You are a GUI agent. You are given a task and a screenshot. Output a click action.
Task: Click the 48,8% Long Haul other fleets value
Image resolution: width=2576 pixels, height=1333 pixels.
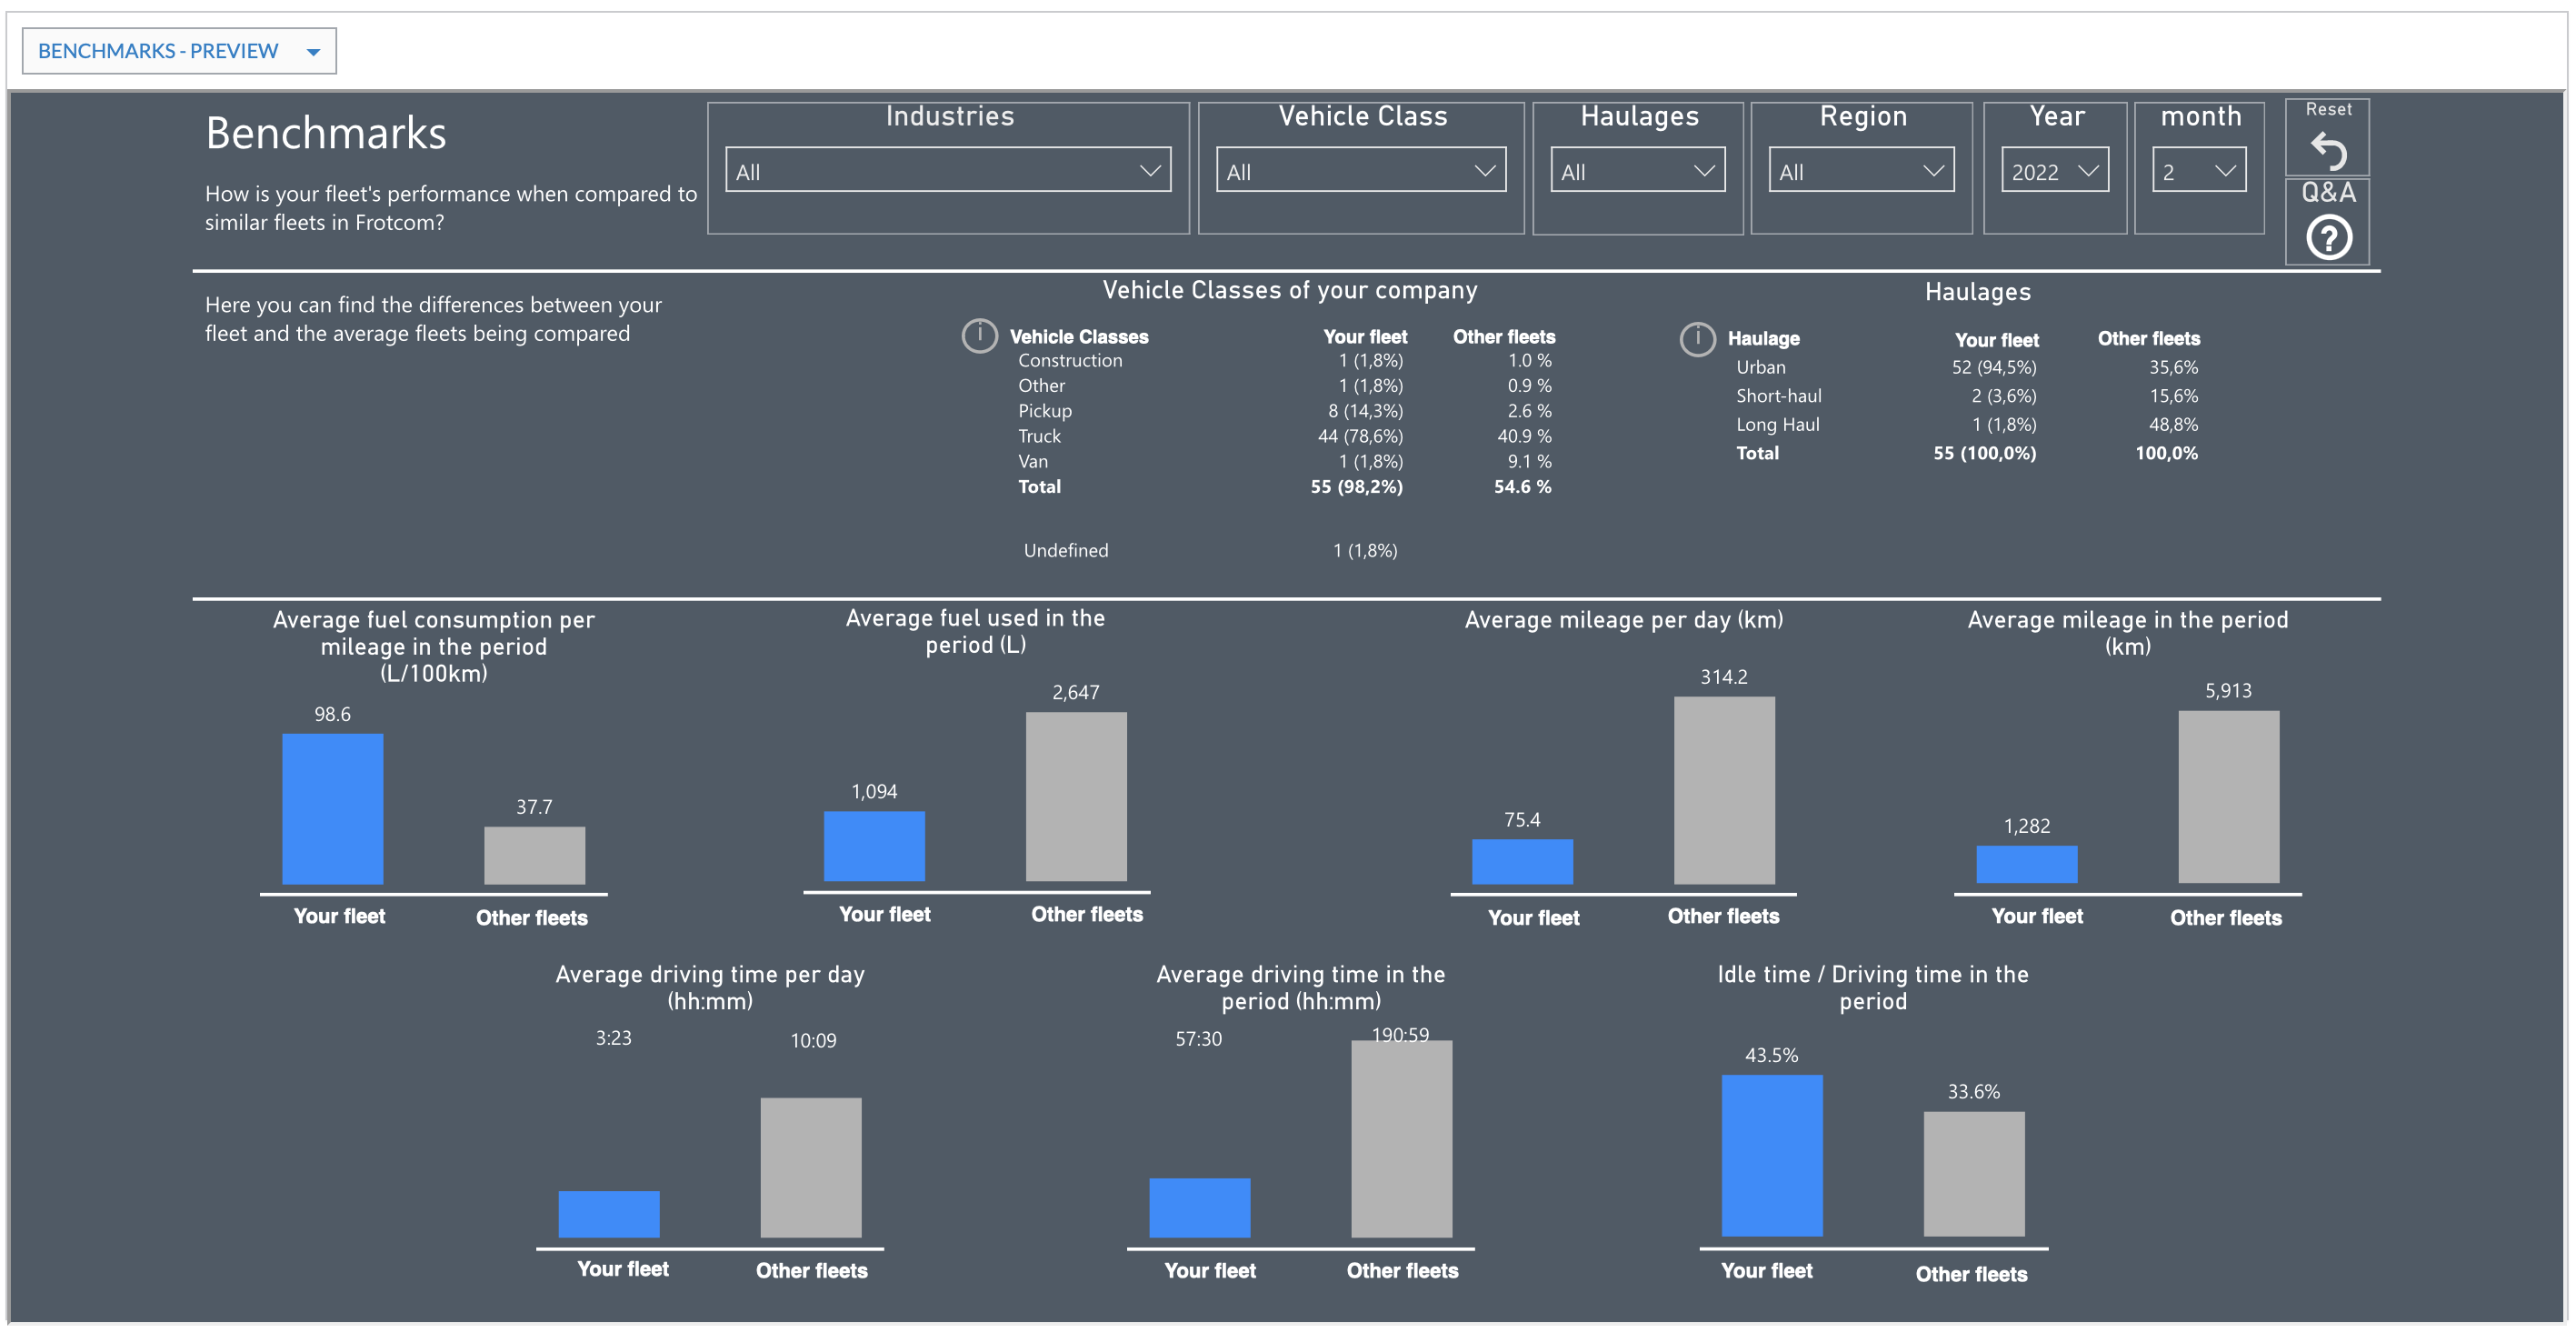2172,424
